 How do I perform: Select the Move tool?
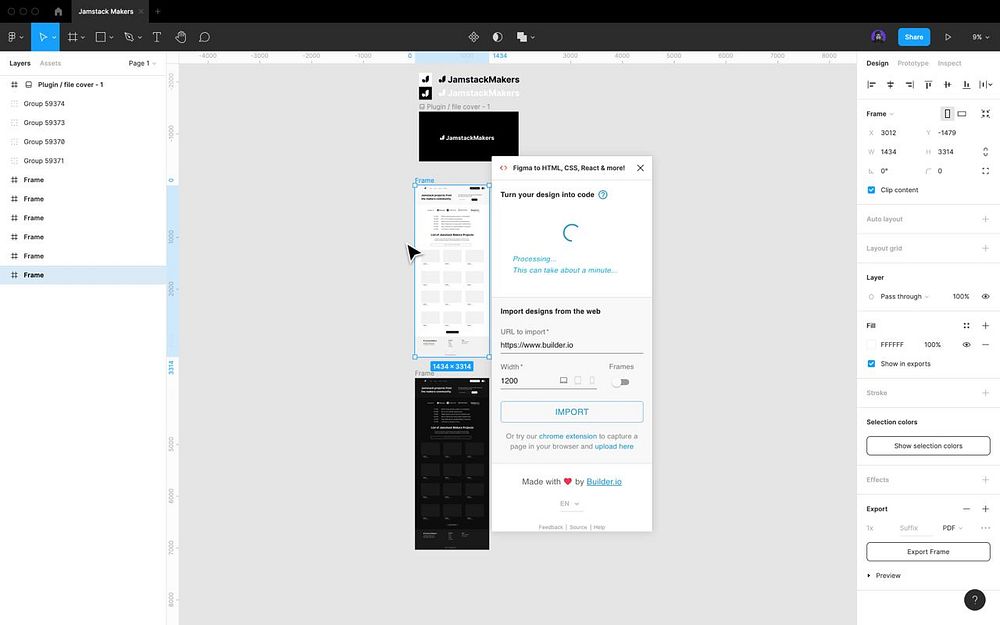coord(43,37)
